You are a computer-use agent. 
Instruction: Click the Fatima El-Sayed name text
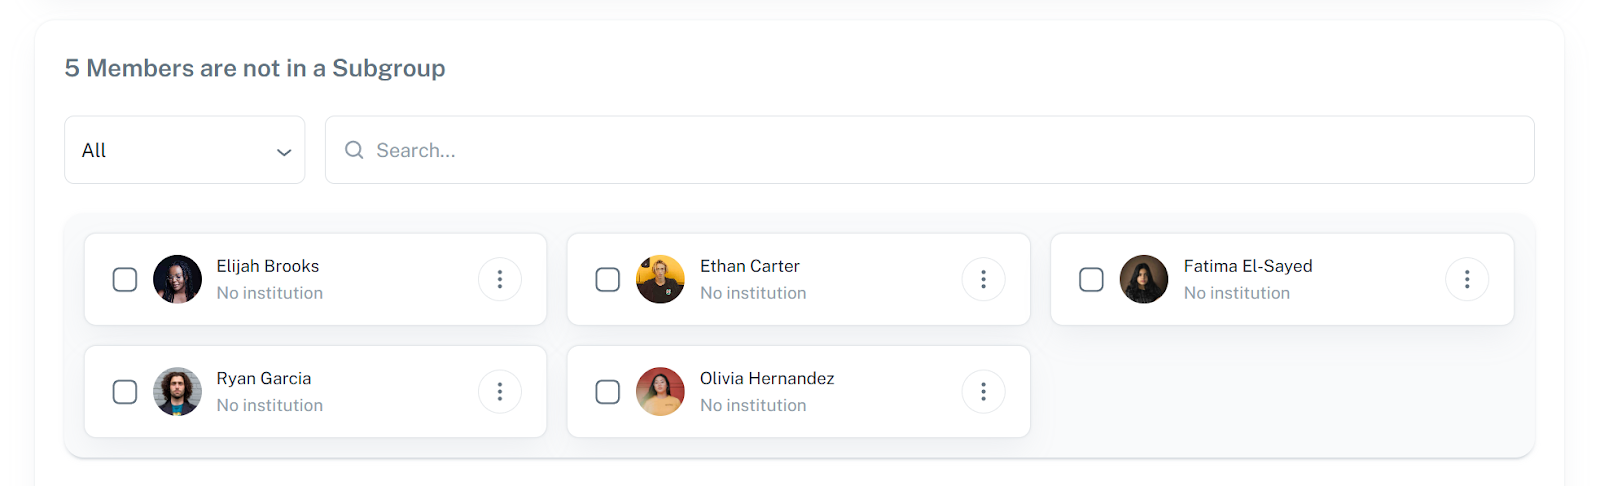click(x=1248, y=267)
